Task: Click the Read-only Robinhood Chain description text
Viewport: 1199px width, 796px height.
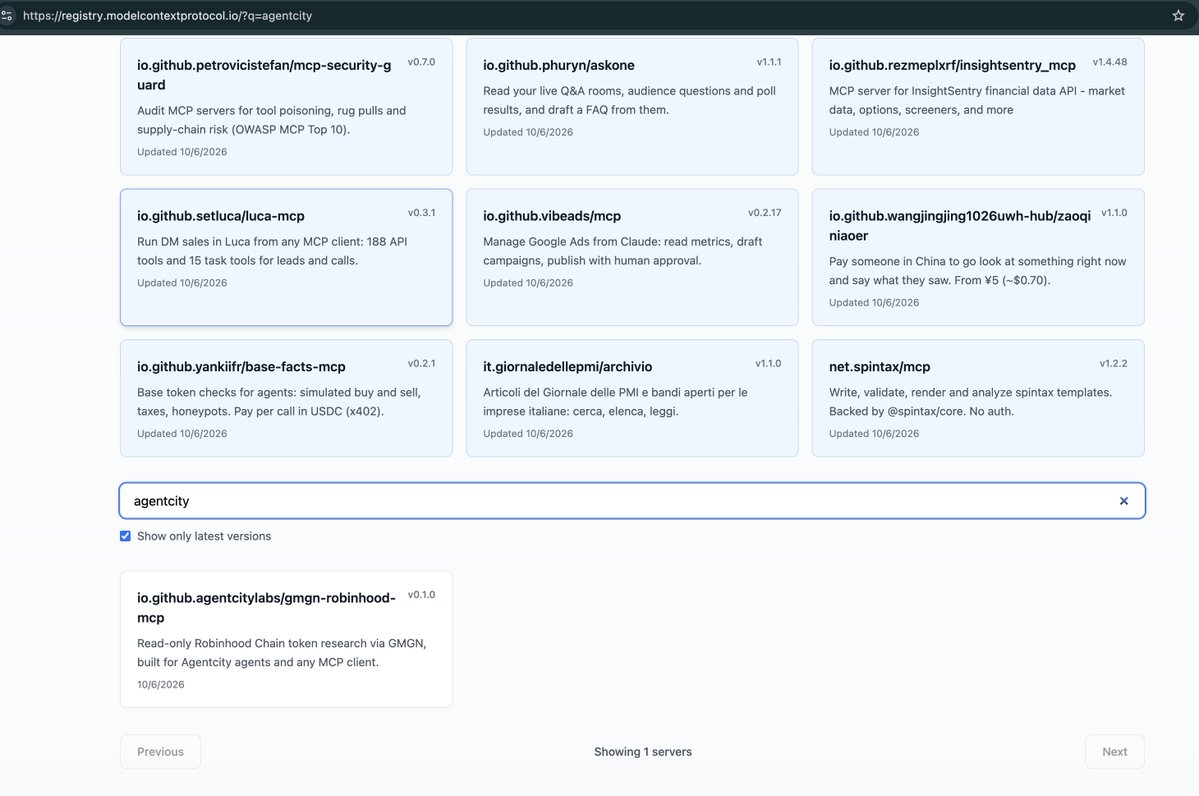Action: 281,652
